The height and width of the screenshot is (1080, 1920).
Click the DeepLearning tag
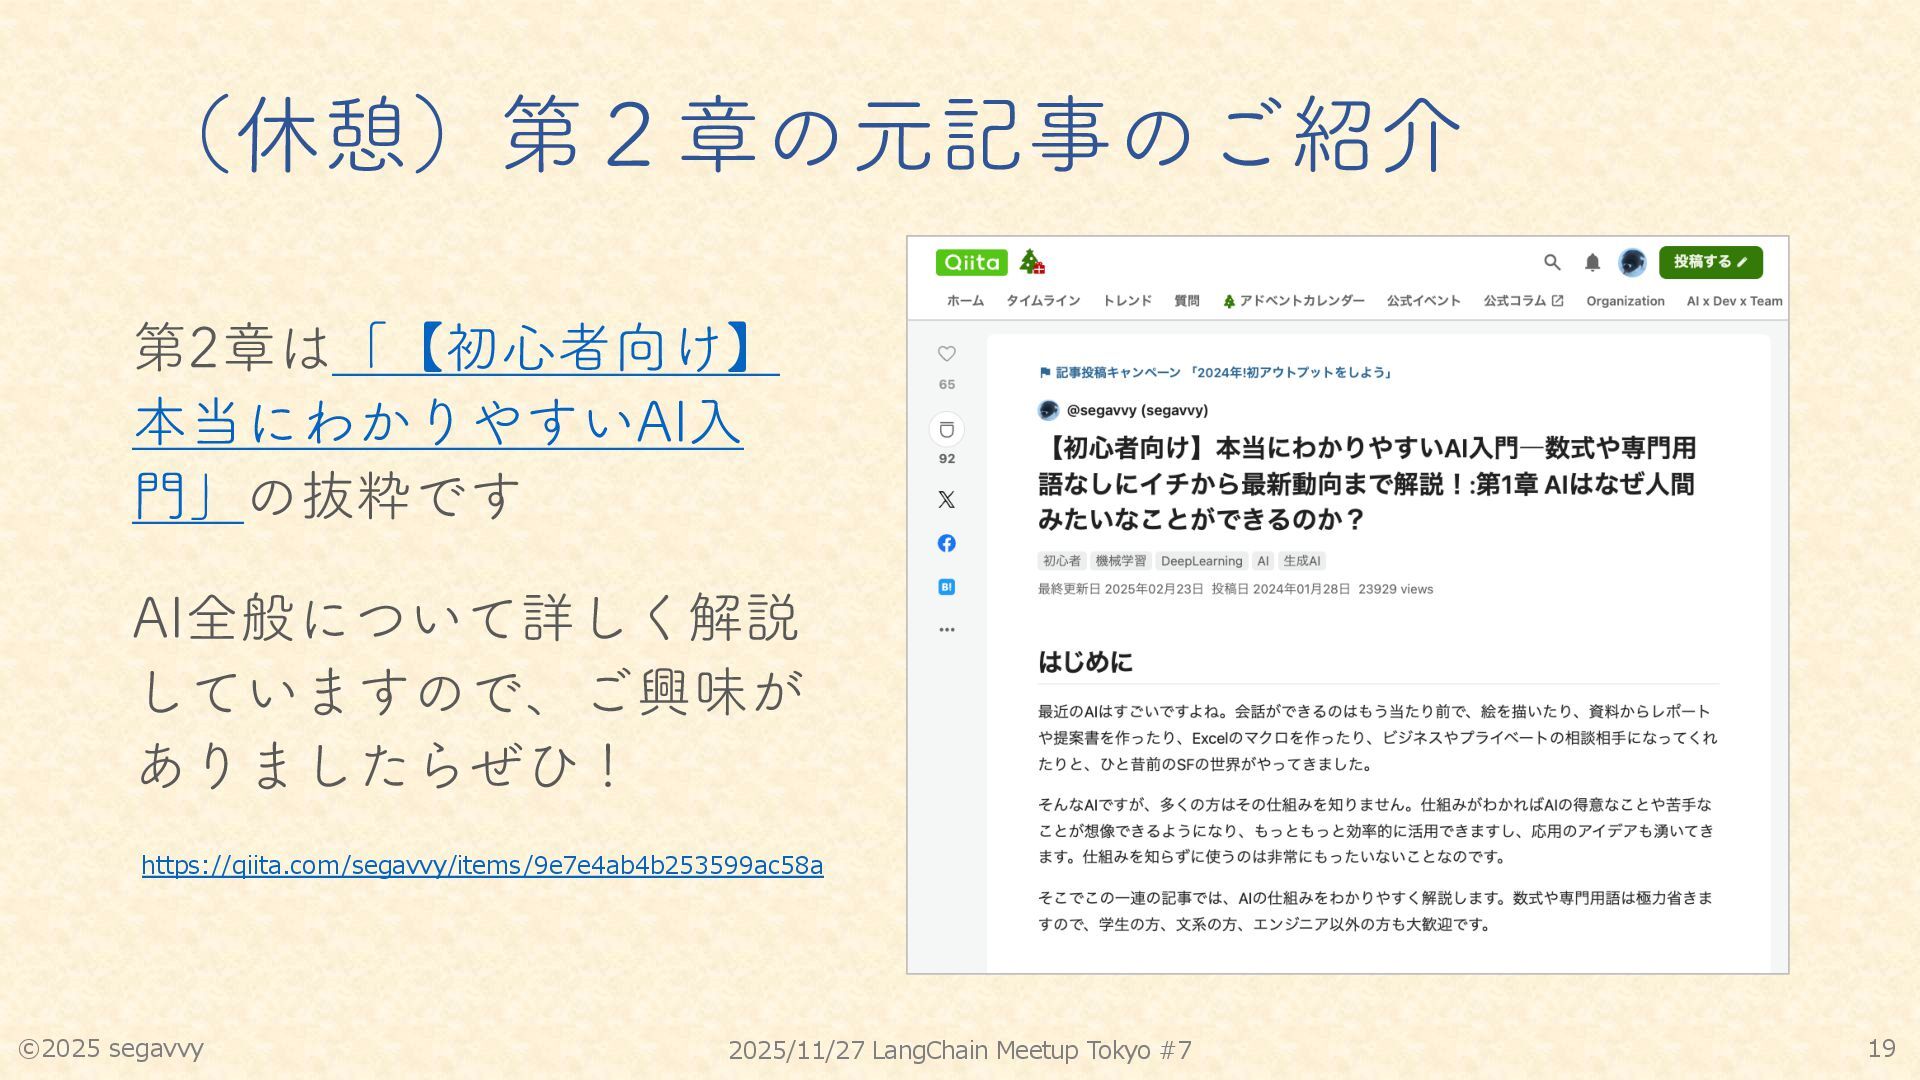tap(1201, 561)
